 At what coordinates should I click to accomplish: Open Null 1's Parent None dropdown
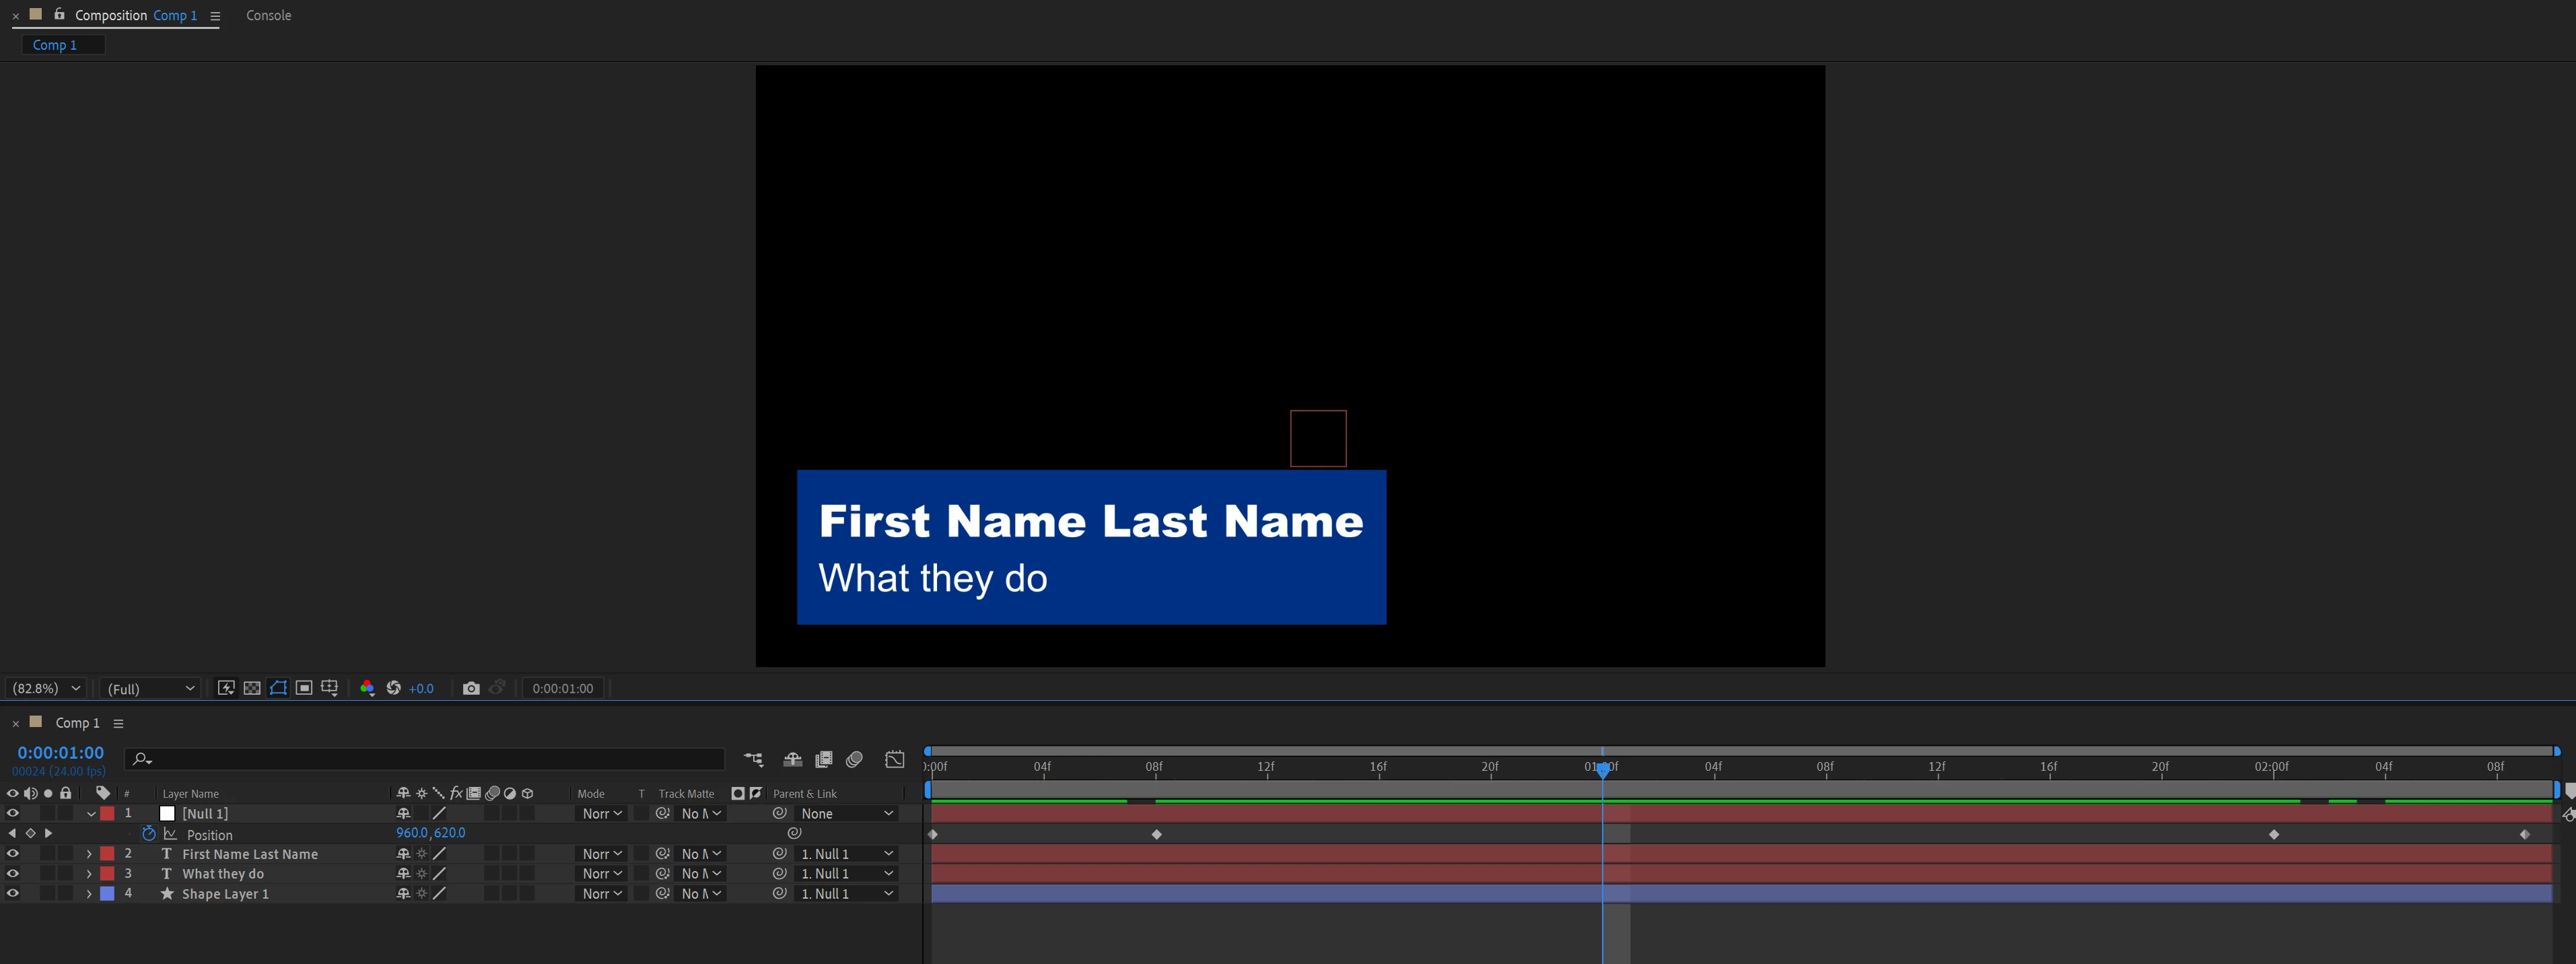(846, 814)
